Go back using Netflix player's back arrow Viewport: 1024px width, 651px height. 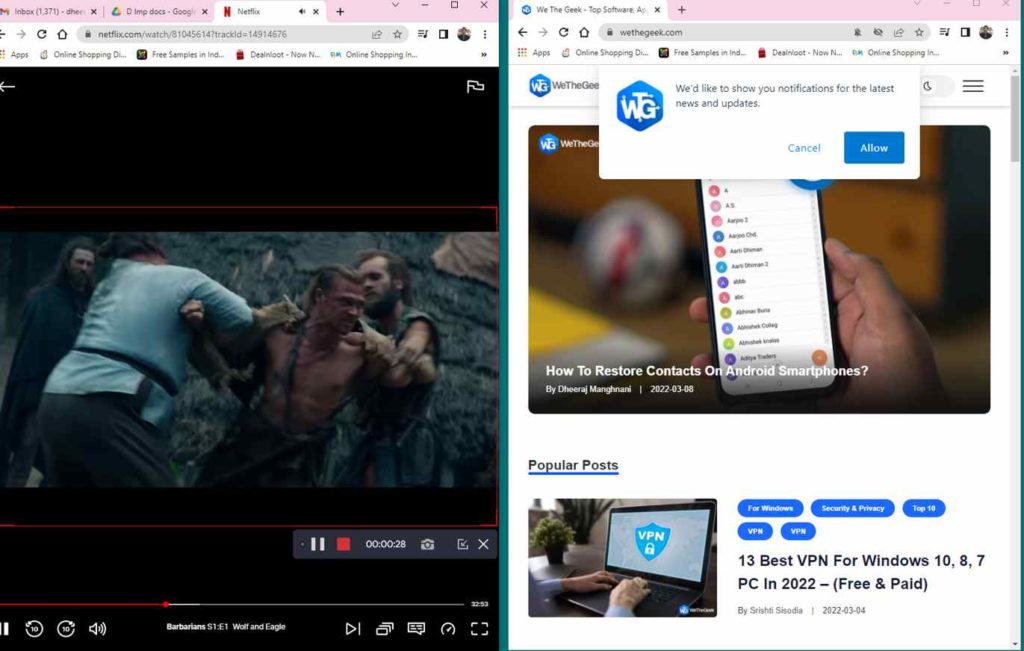tap(7, 86)
